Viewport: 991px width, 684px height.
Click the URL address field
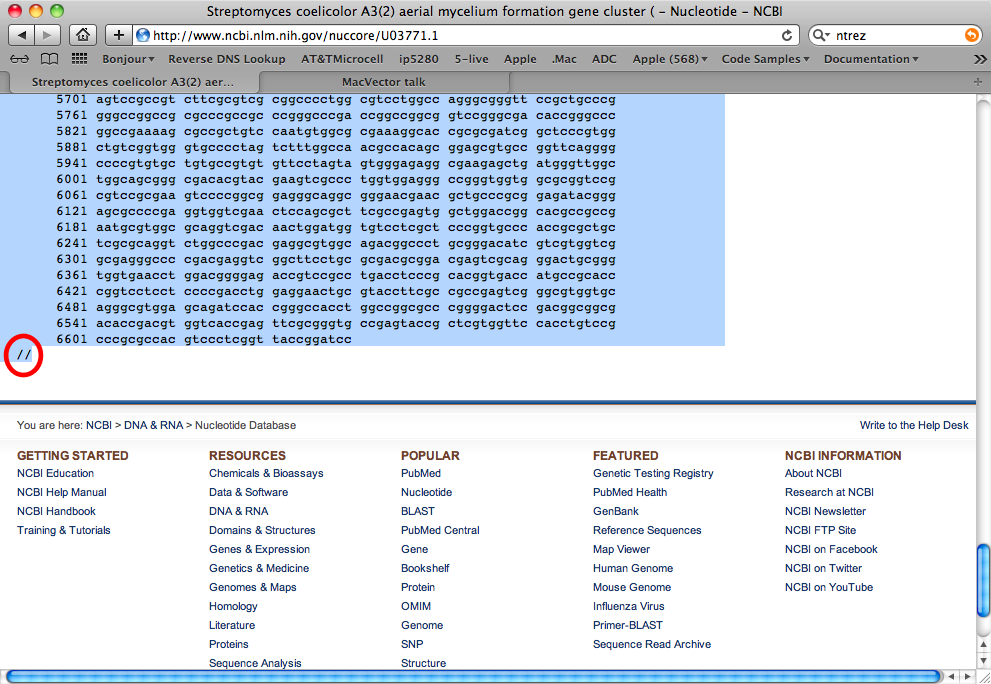[460, 35]
